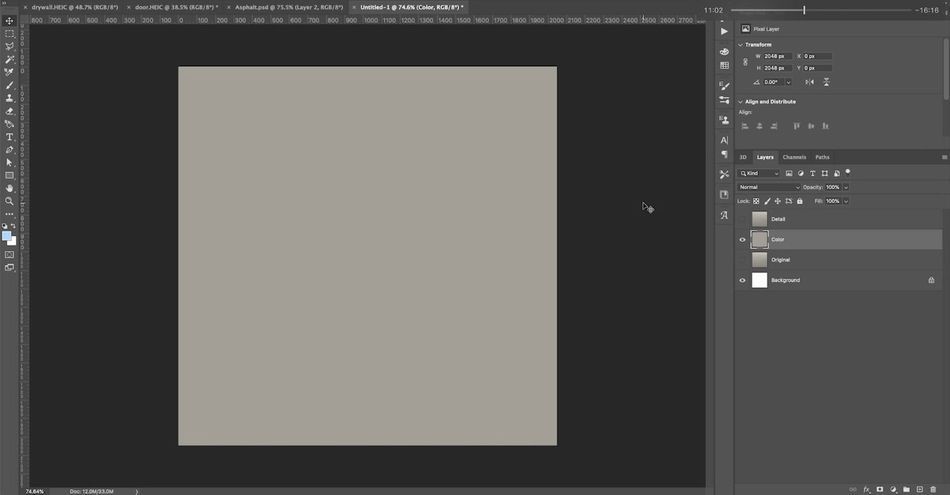
Task: Click the flip vertical icon in Transform
Action: click(826, 82)
